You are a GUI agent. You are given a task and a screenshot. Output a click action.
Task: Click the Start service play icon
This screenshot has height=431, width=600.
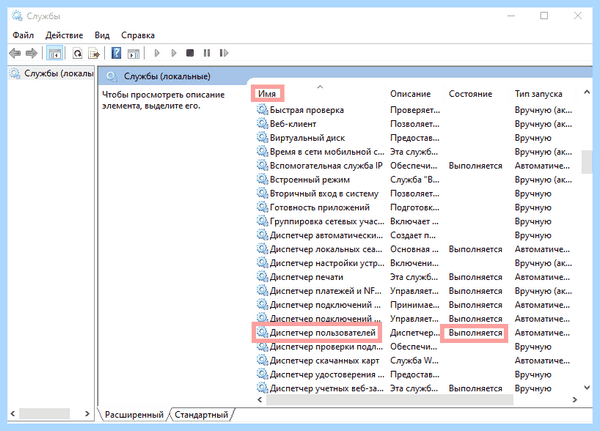pyautogui.click(x=157, y=53)
